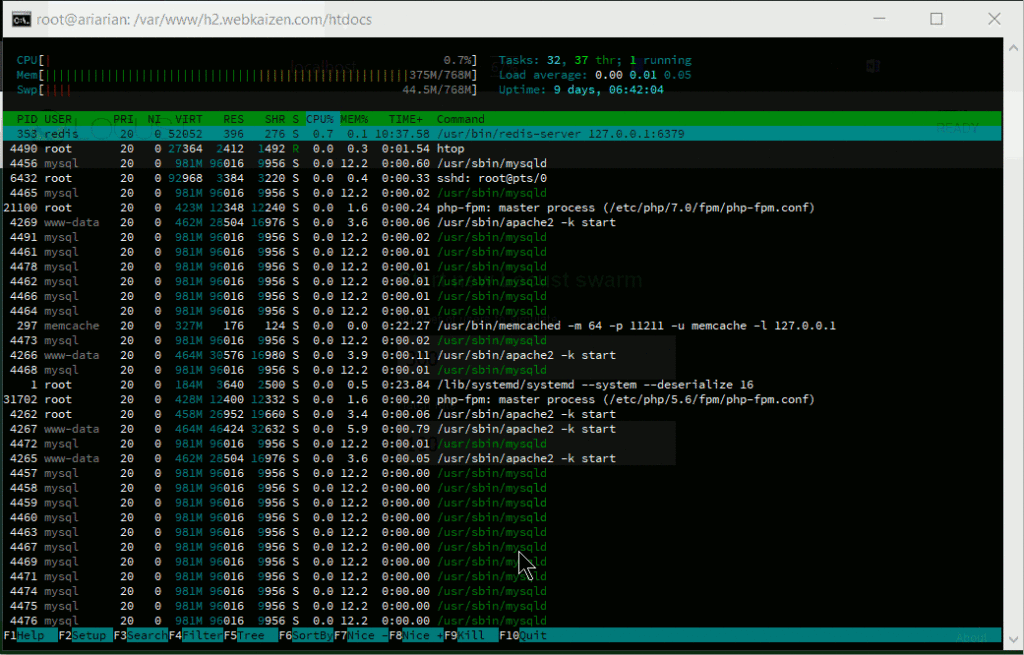Click the PRI column header
Screen dimensions: 1024x655
point(123,119)
